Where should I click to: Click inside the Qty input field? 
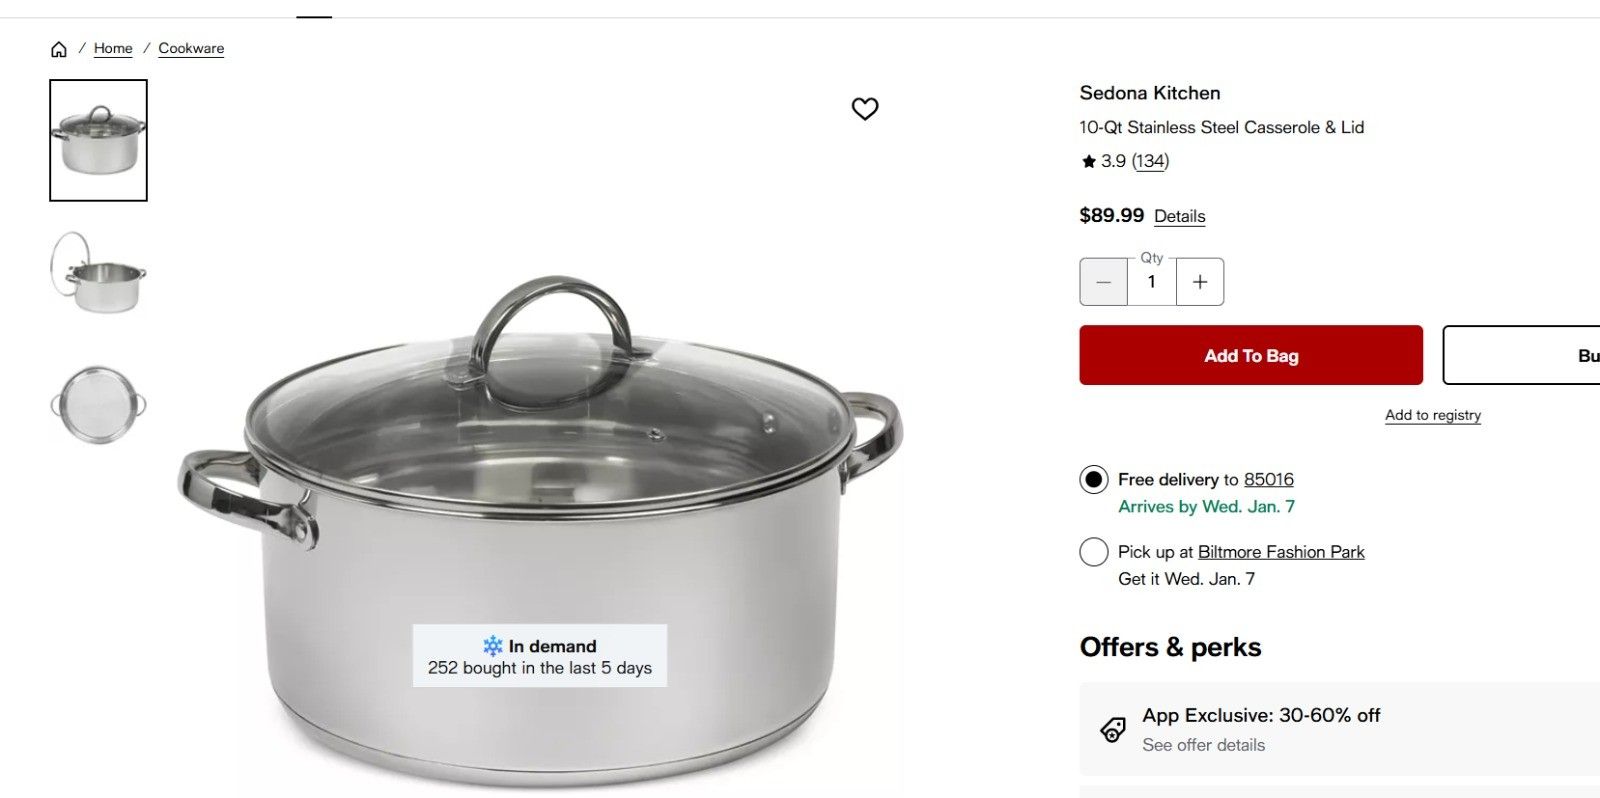tap(1151, 282)
